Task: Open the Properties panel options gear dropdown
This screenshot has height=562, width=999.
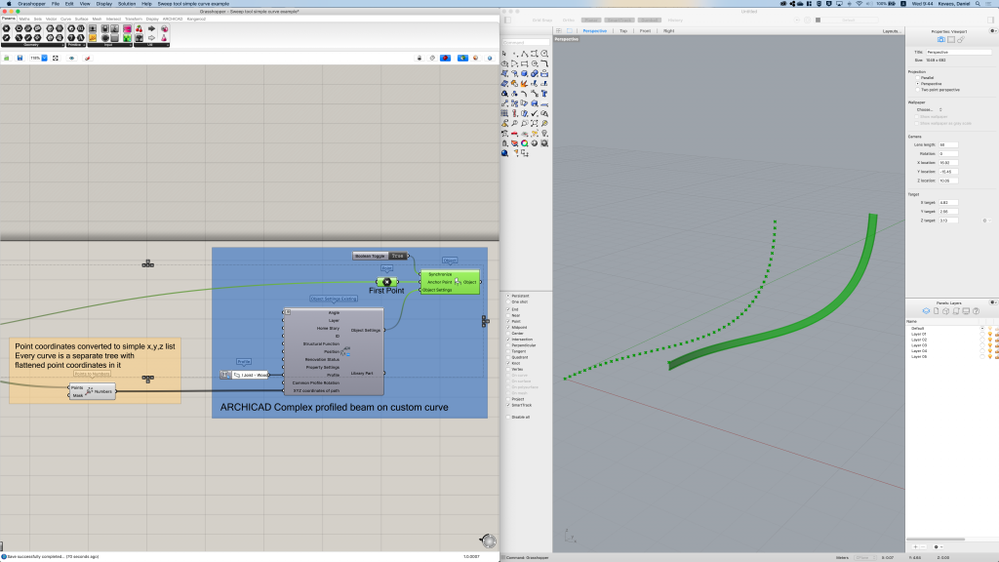Action: [x=993, y=31]
